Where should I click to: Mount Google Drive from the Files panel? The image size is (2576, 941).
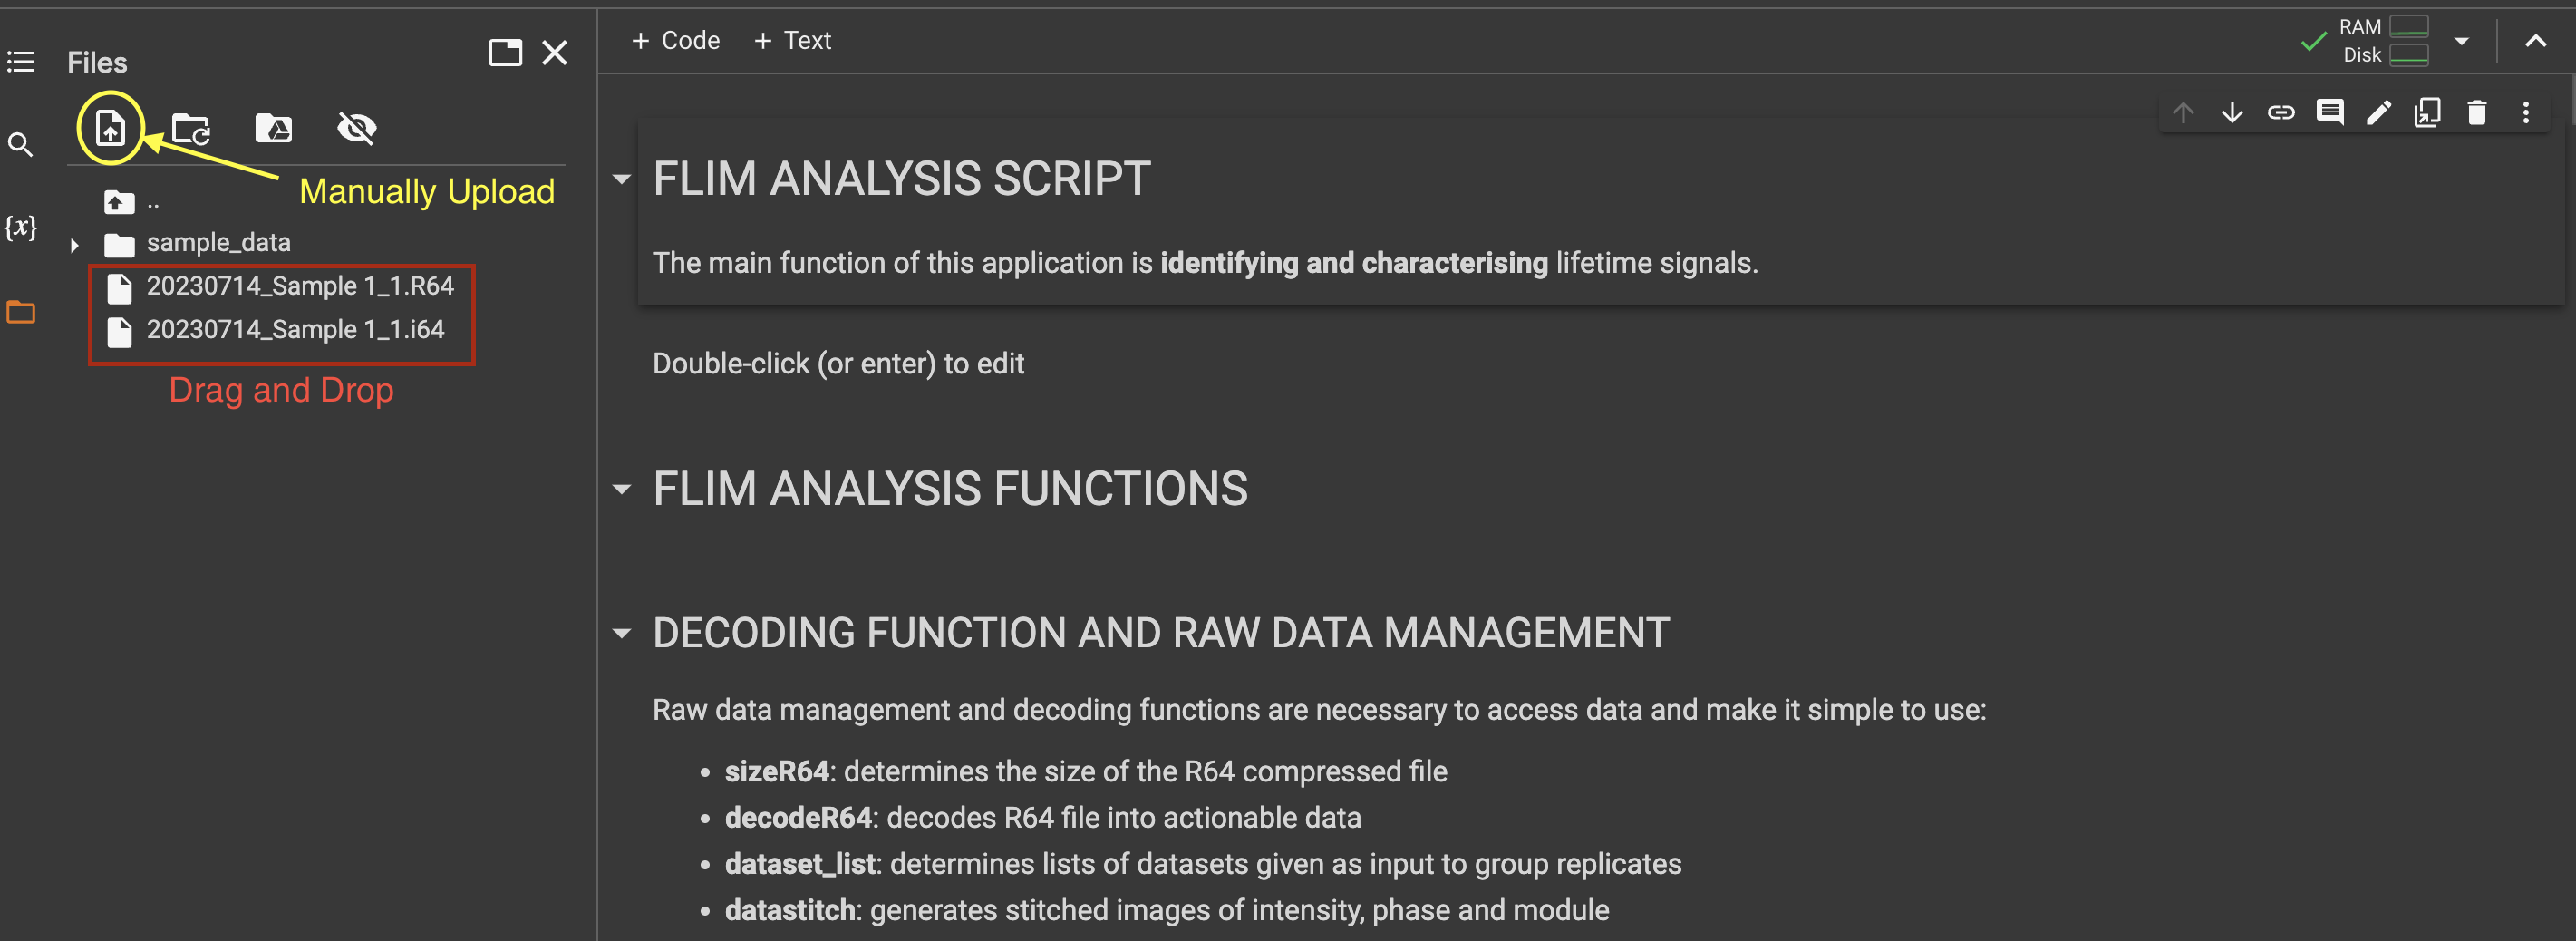(x=273, y=128)
